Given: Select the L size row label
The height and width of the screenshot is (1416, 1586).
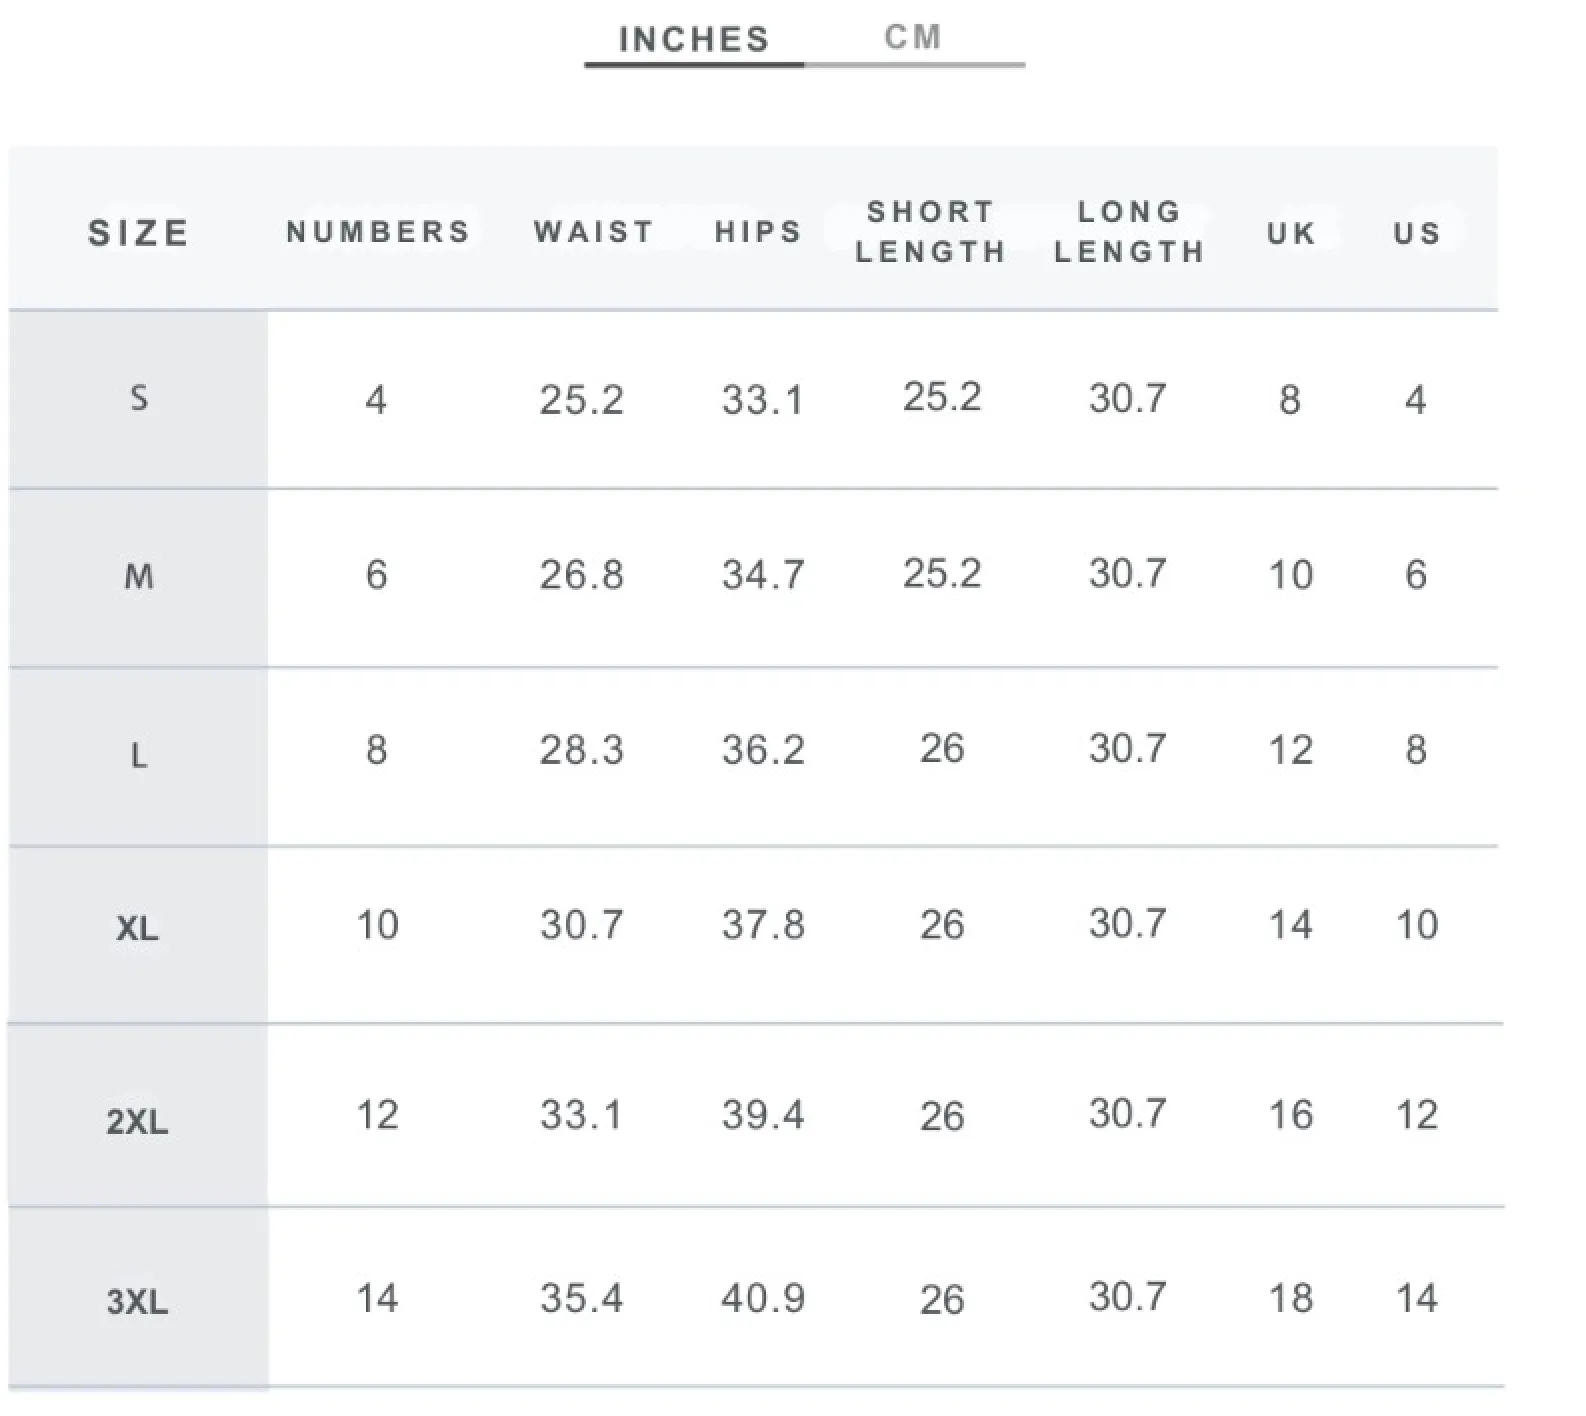Looking at the screenshot, I should tap(139, 755).
